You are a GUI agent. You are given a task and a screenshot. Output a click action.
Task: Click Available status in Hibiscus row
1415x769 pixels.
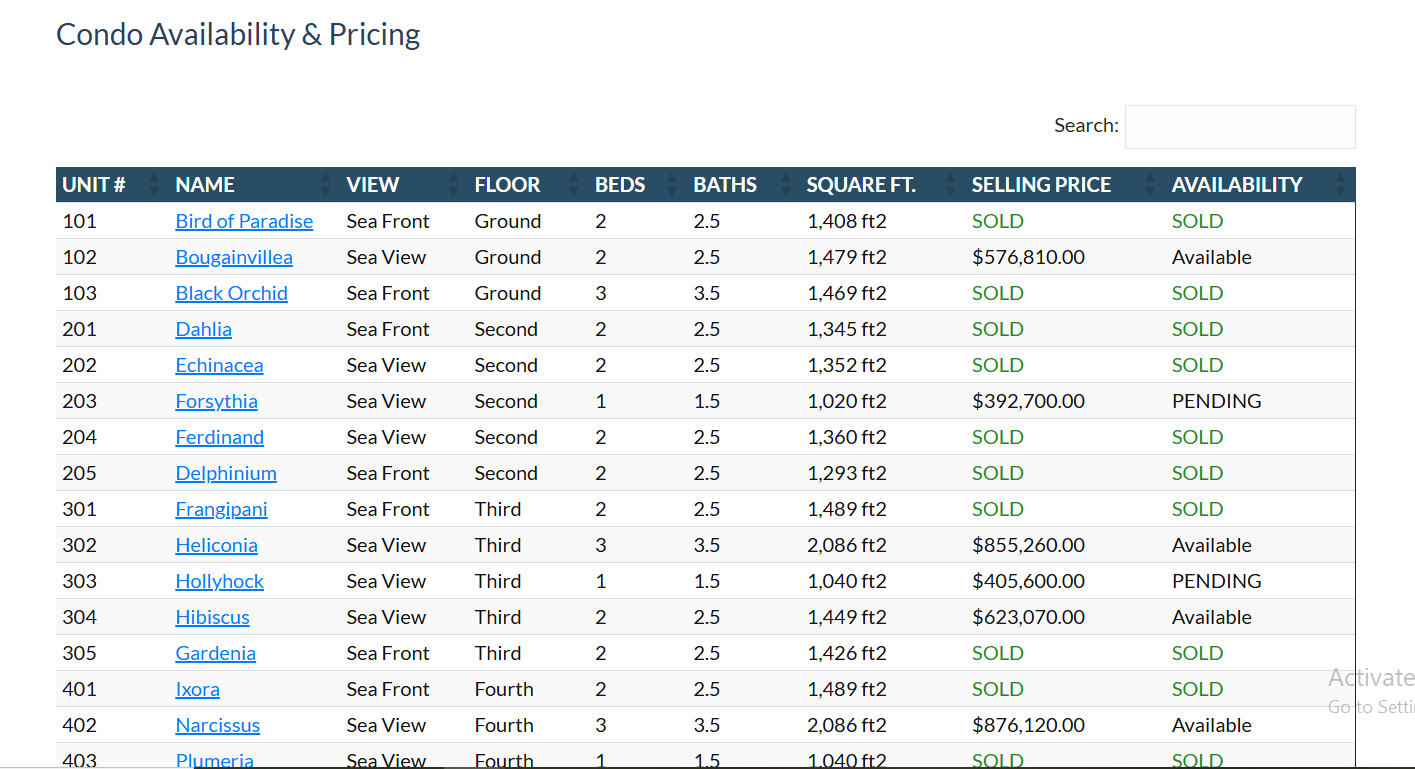point(1211,617)
